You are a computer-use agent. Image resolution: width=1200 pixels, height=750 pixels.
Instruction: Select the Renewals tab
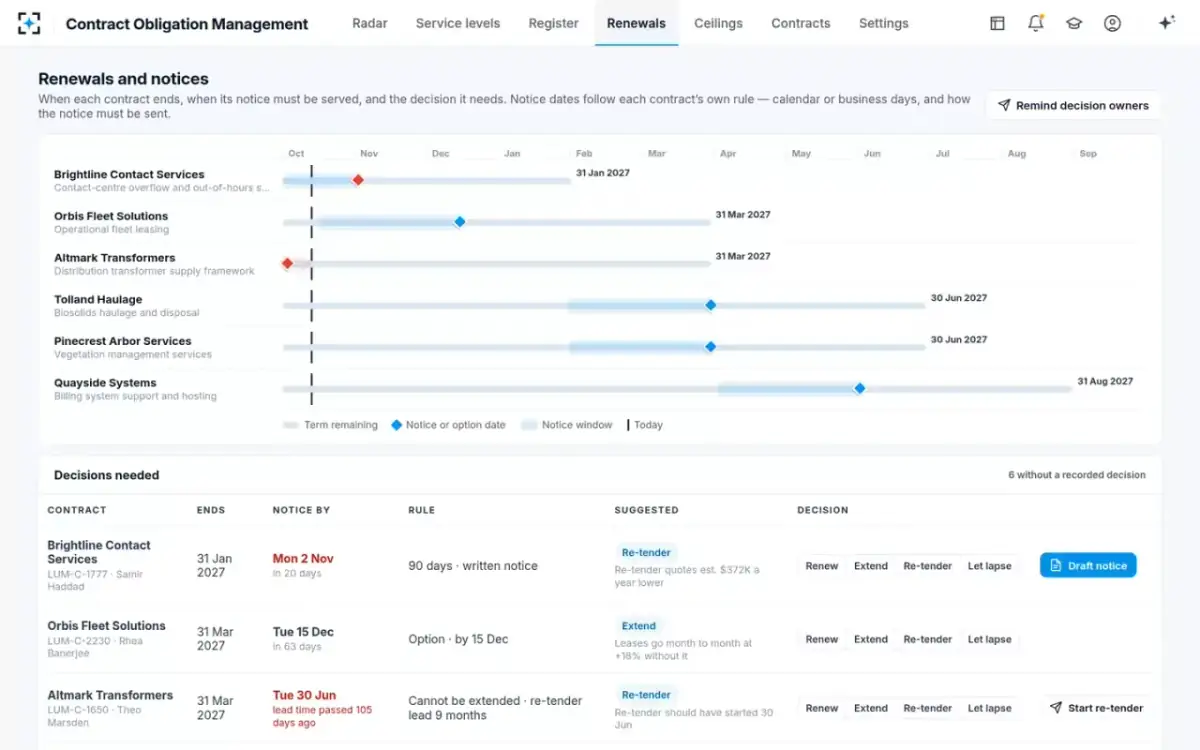coord(636,23)
